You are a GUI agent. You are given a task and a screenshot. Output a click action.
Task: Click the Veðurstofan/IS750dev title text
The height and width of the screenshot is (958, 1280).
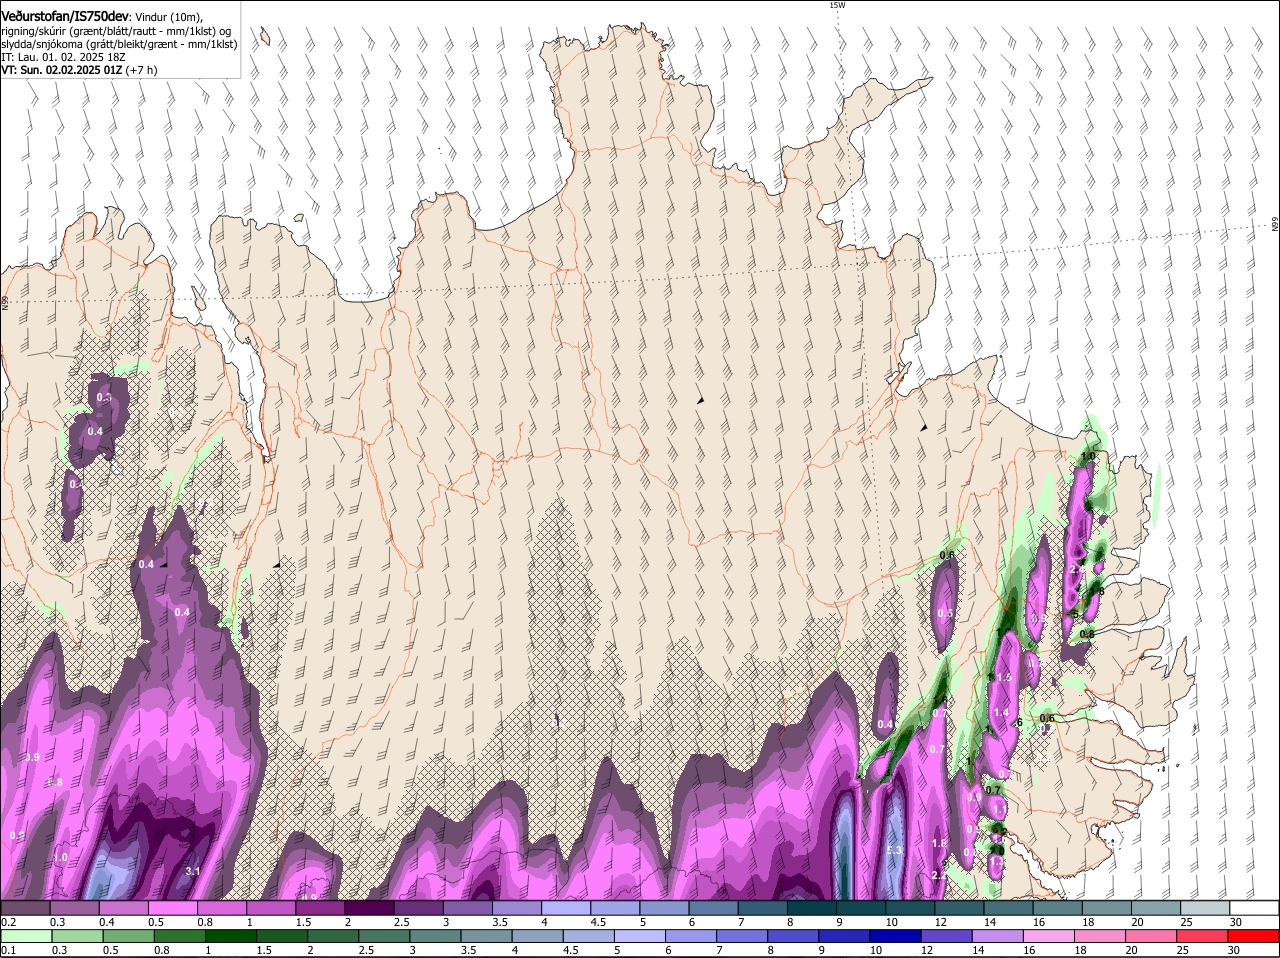tap(65, 15)
